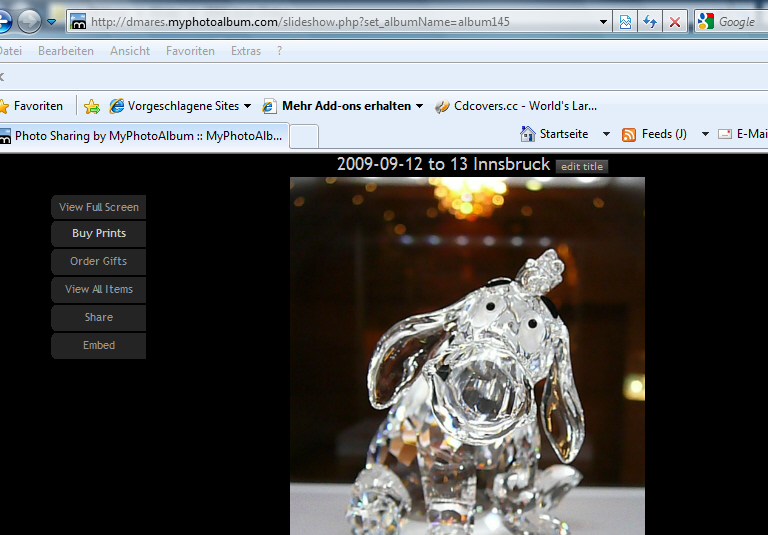Image resolution: width=768 pixels, height=535 pixels.
Task: Click the Feeds RSS icon
Action: pyautogui.click(x=629, y=134)
